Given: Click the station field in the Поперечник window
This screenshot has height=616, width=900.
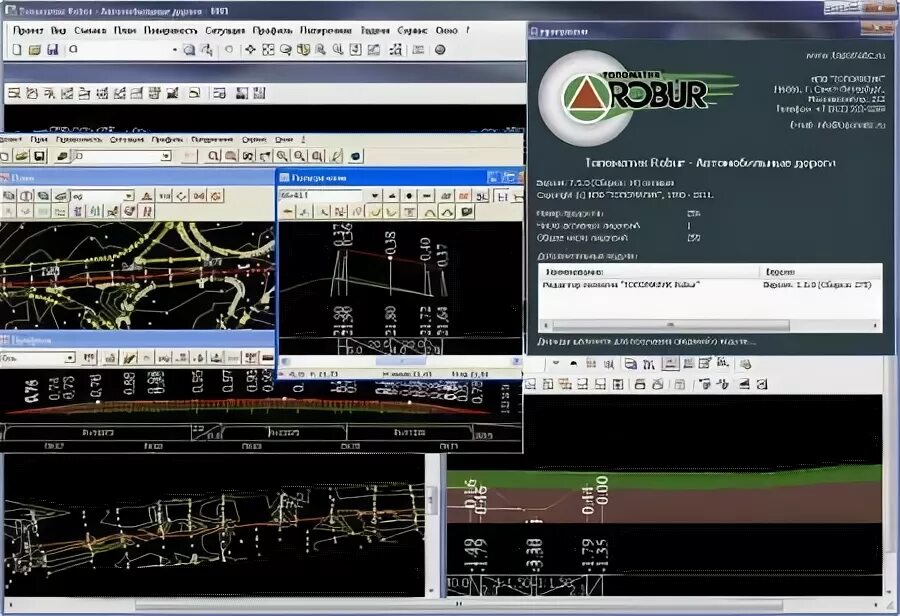Looking at the screenshot, I should pos(323,196).
